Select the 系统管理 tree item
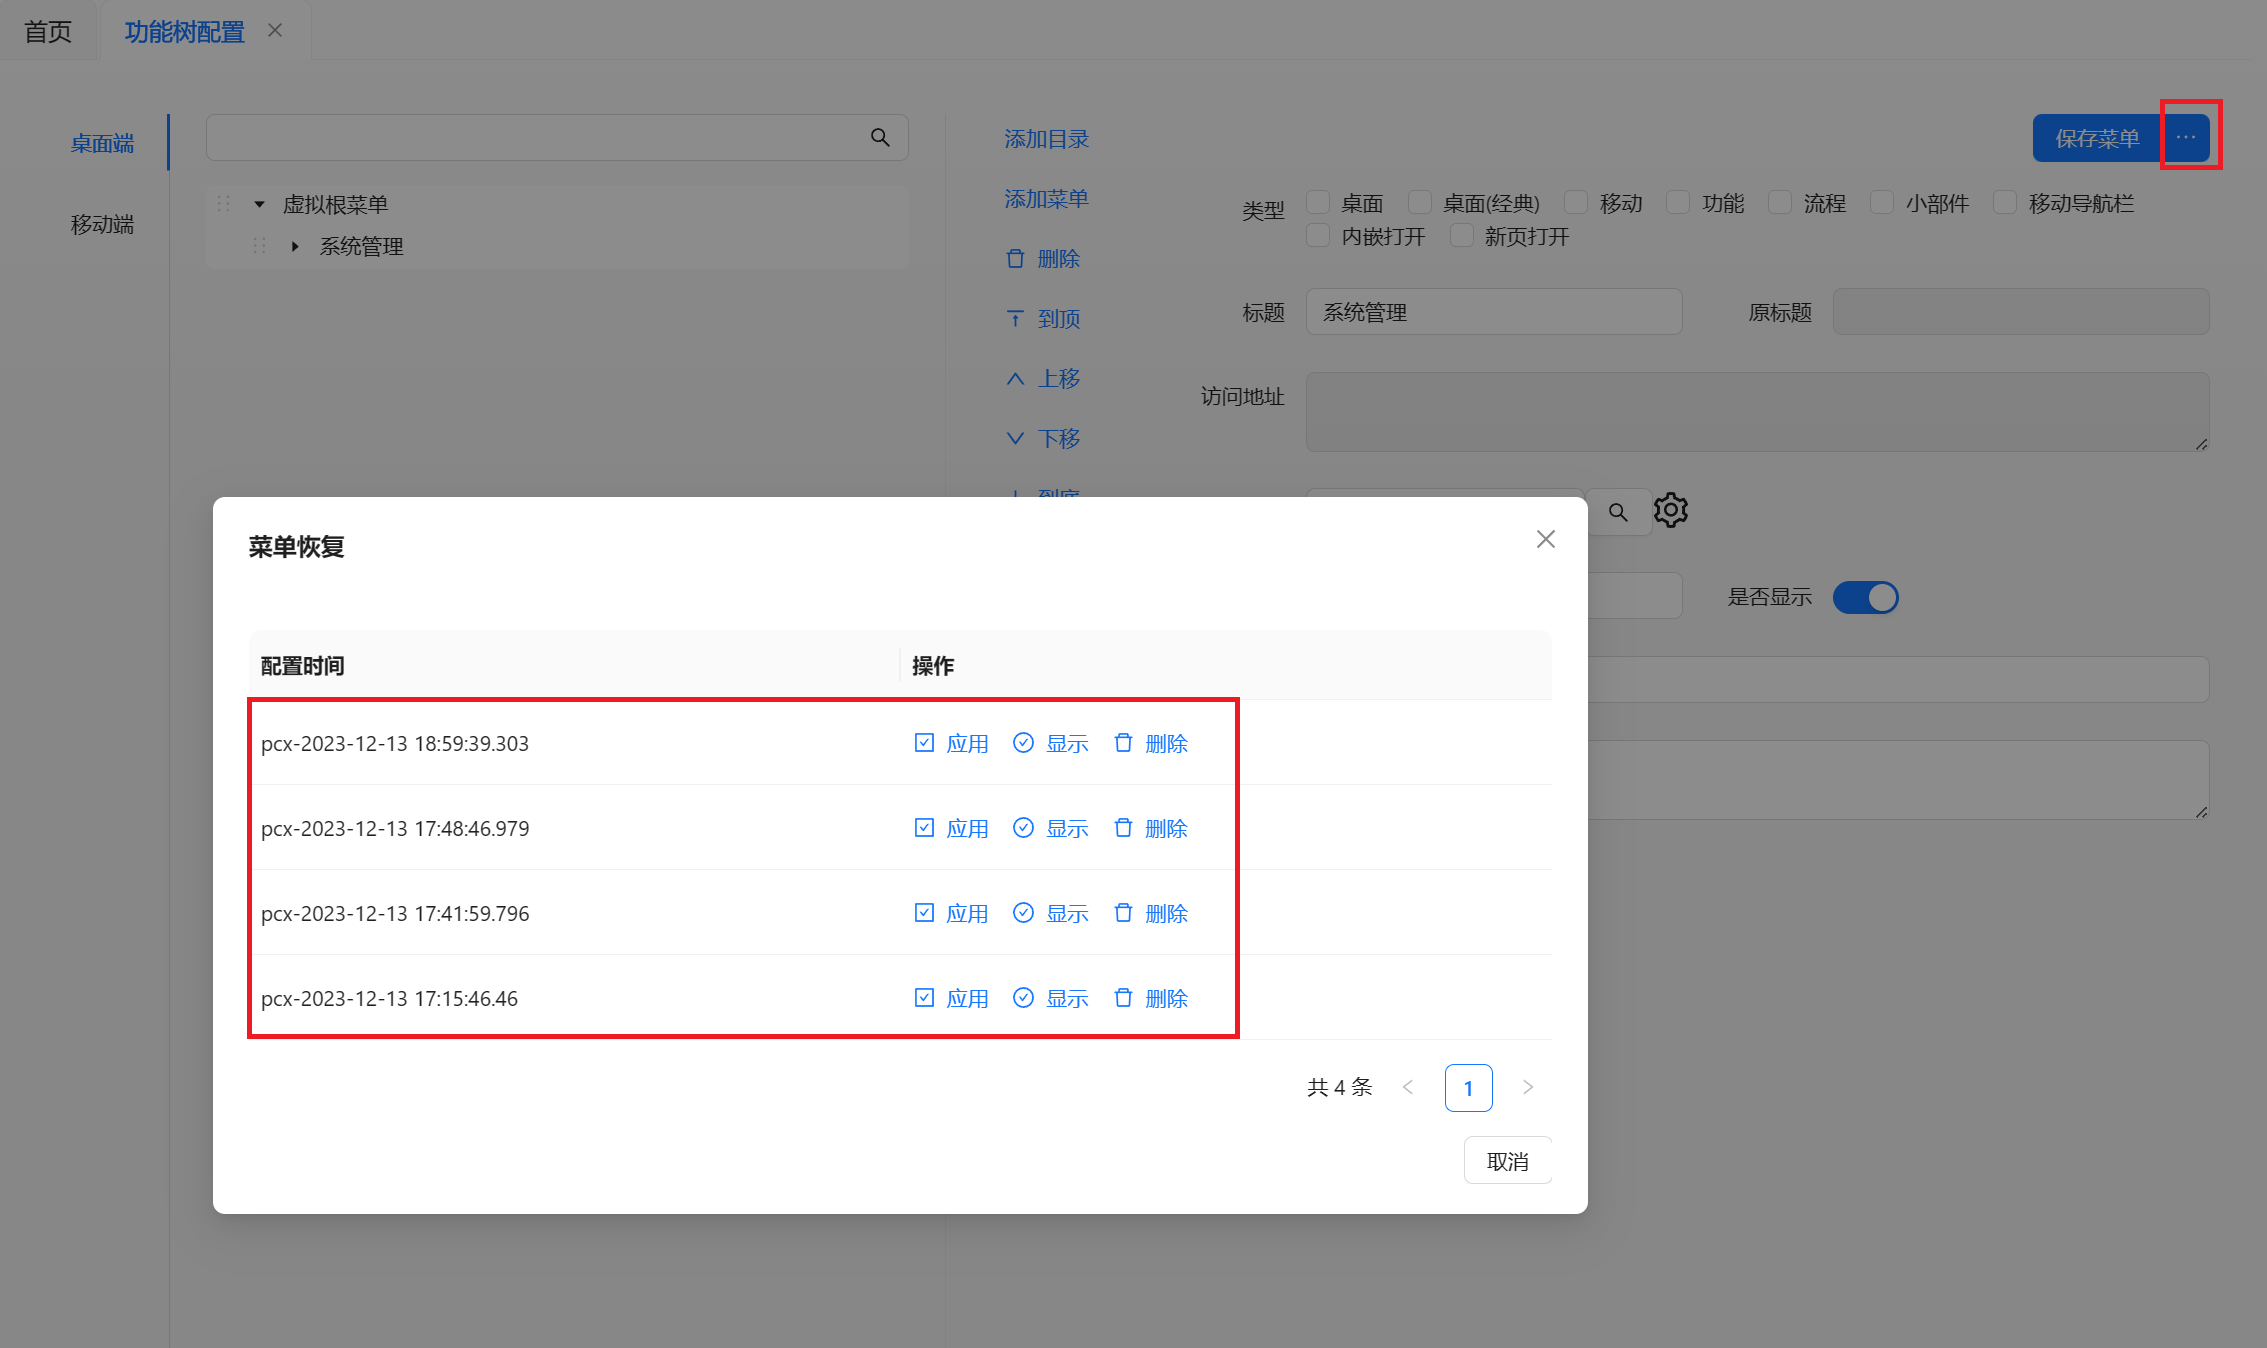This screenshot has height=1348, width=2267. pyautogui.click(x=361, y=246)
